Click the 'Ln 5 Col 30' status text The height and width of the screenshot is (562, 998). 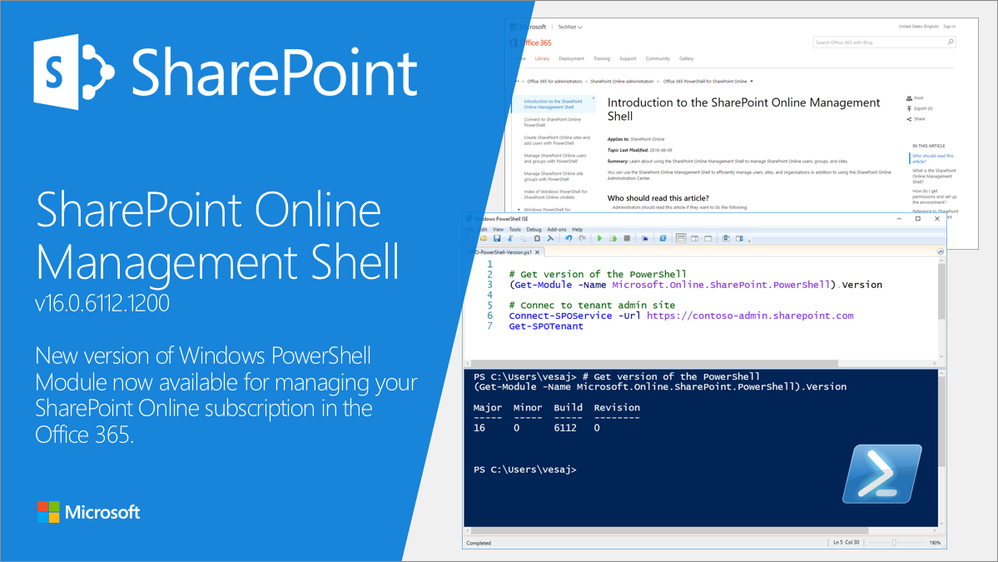coord(846,542)
